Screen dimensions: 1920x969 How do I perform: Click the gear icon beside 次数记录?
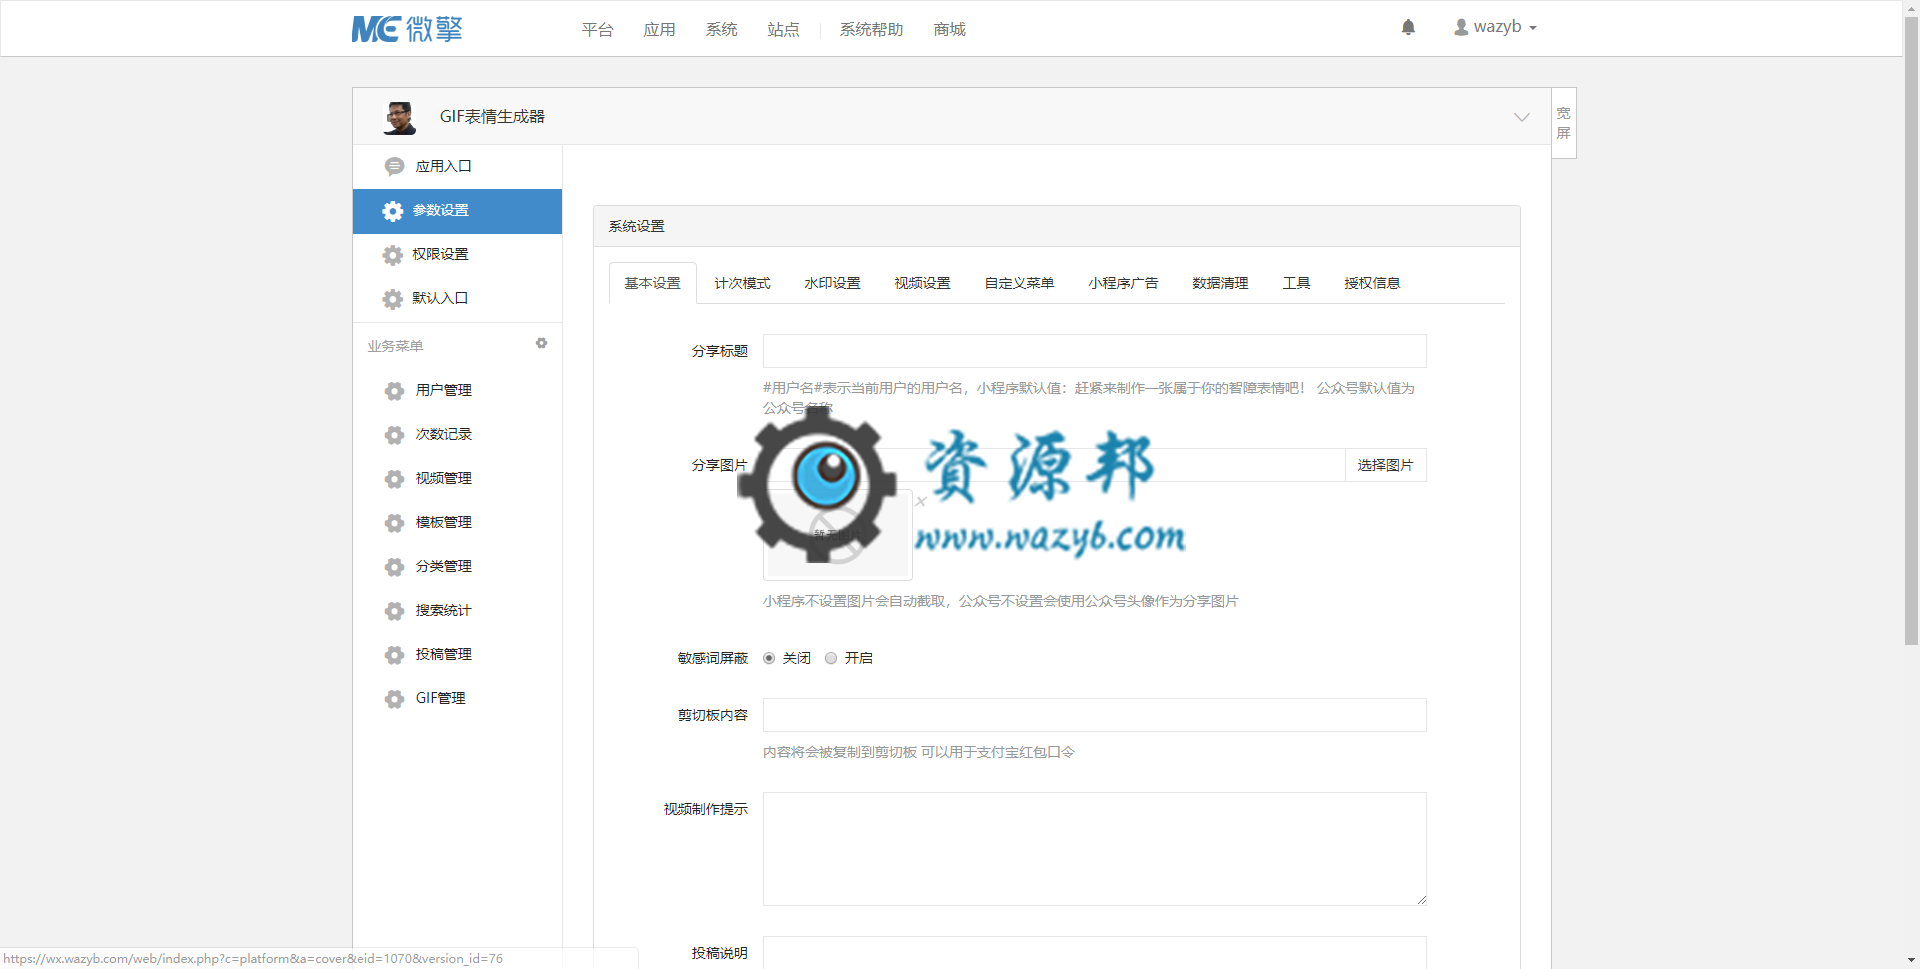click(394, 435)
